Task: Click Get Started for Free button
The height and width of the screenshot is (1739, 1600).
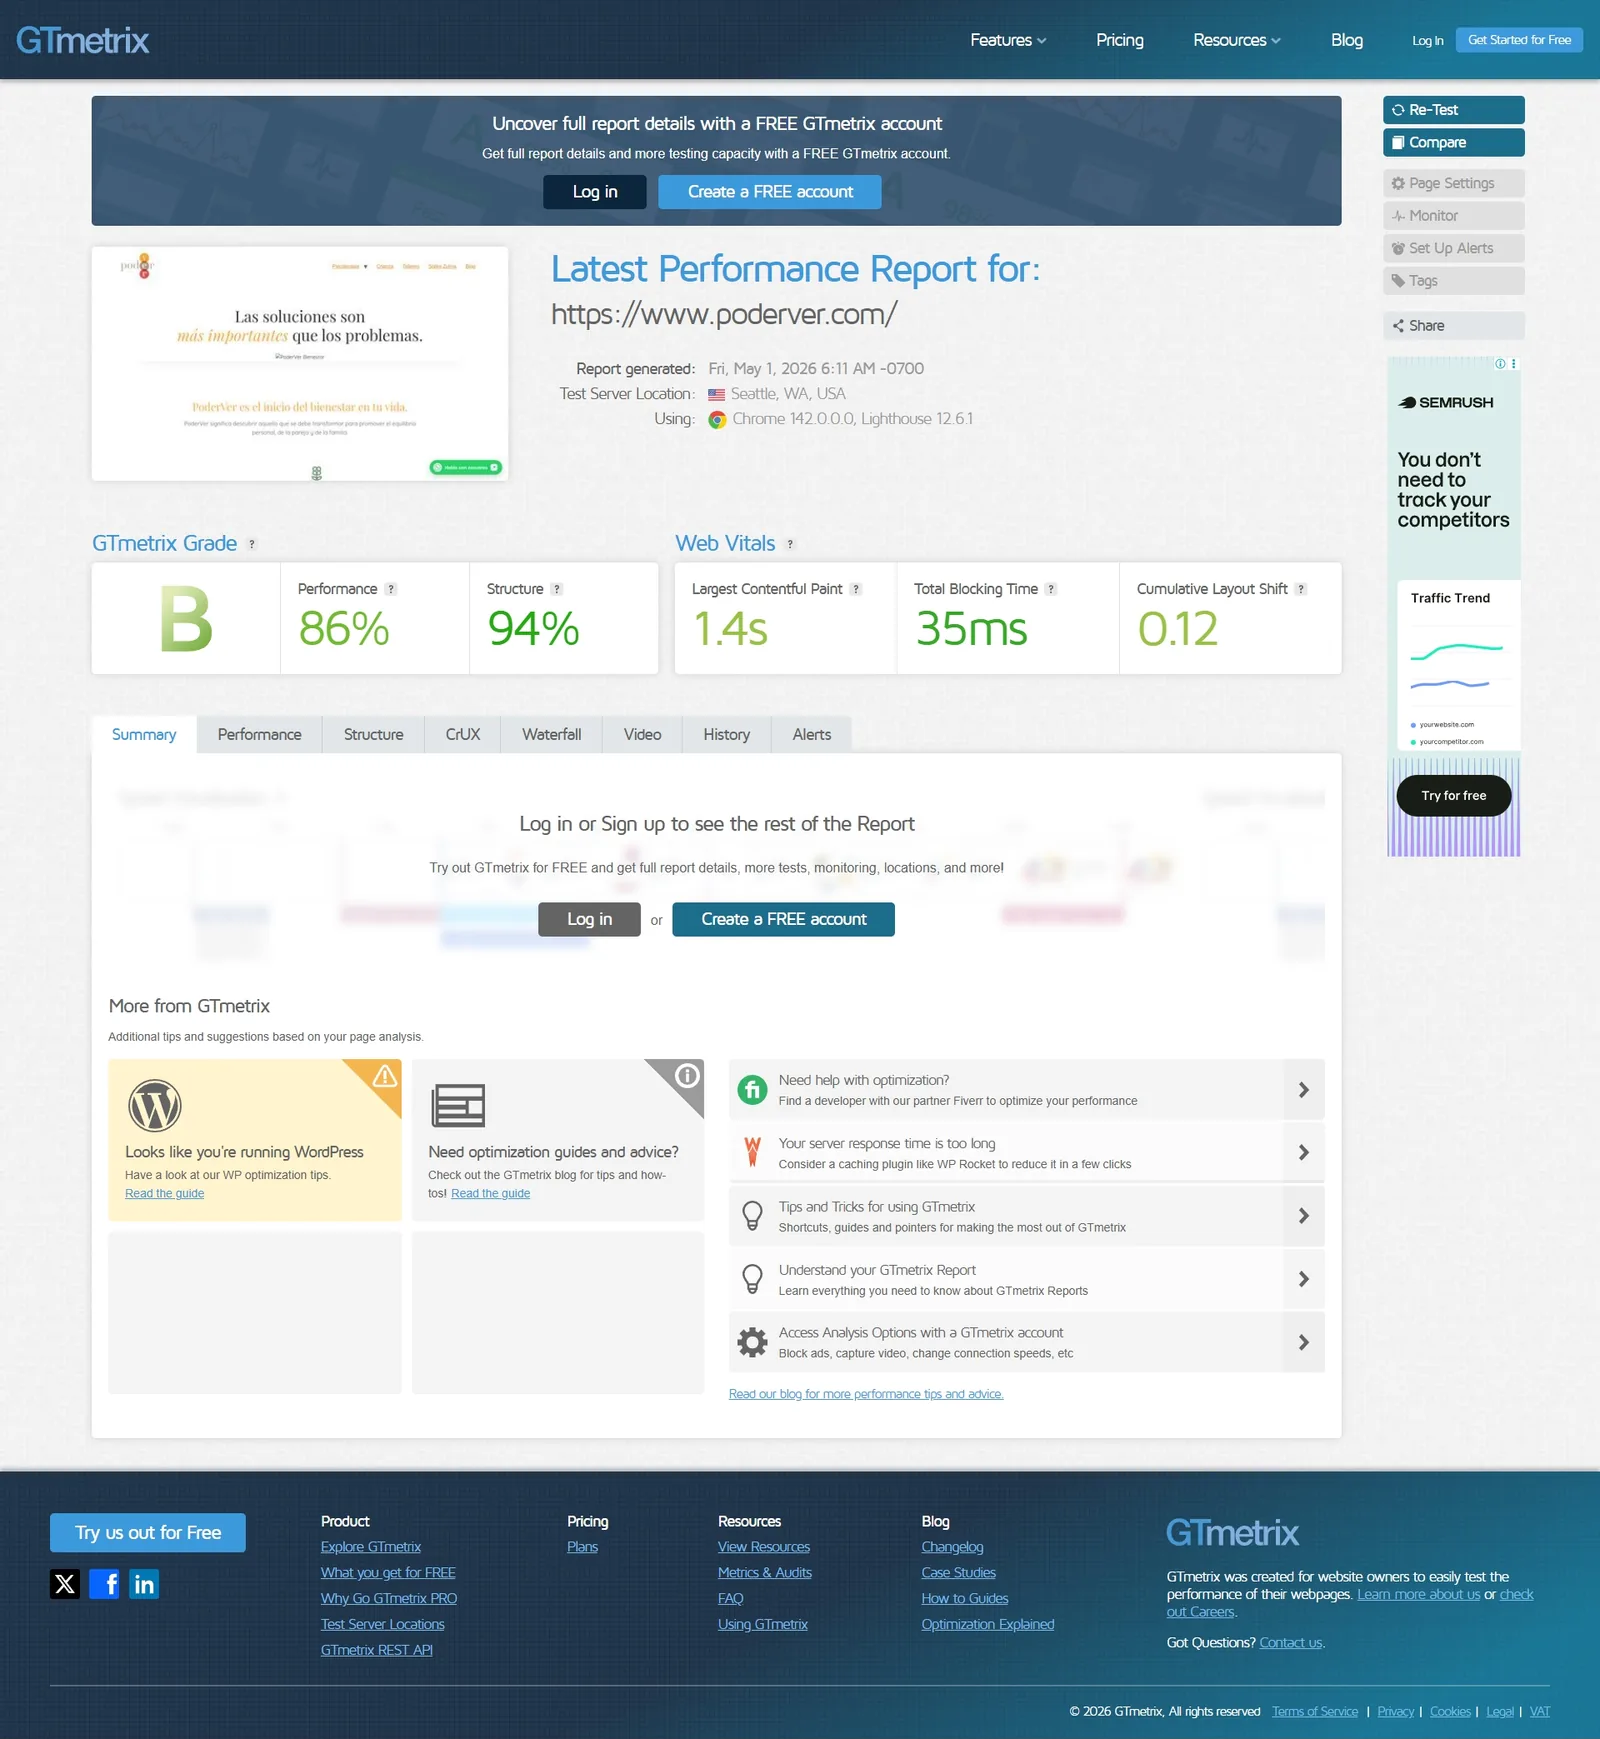Action: pos(1519,40)
